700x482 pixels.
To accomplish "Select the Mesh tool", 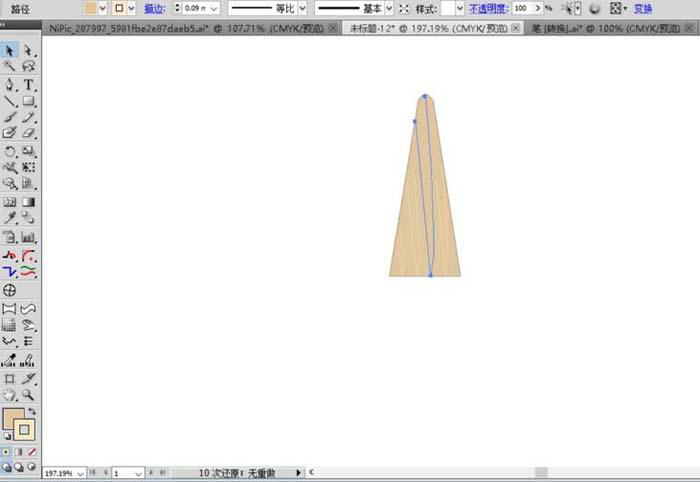I will (x=9, y=202).
